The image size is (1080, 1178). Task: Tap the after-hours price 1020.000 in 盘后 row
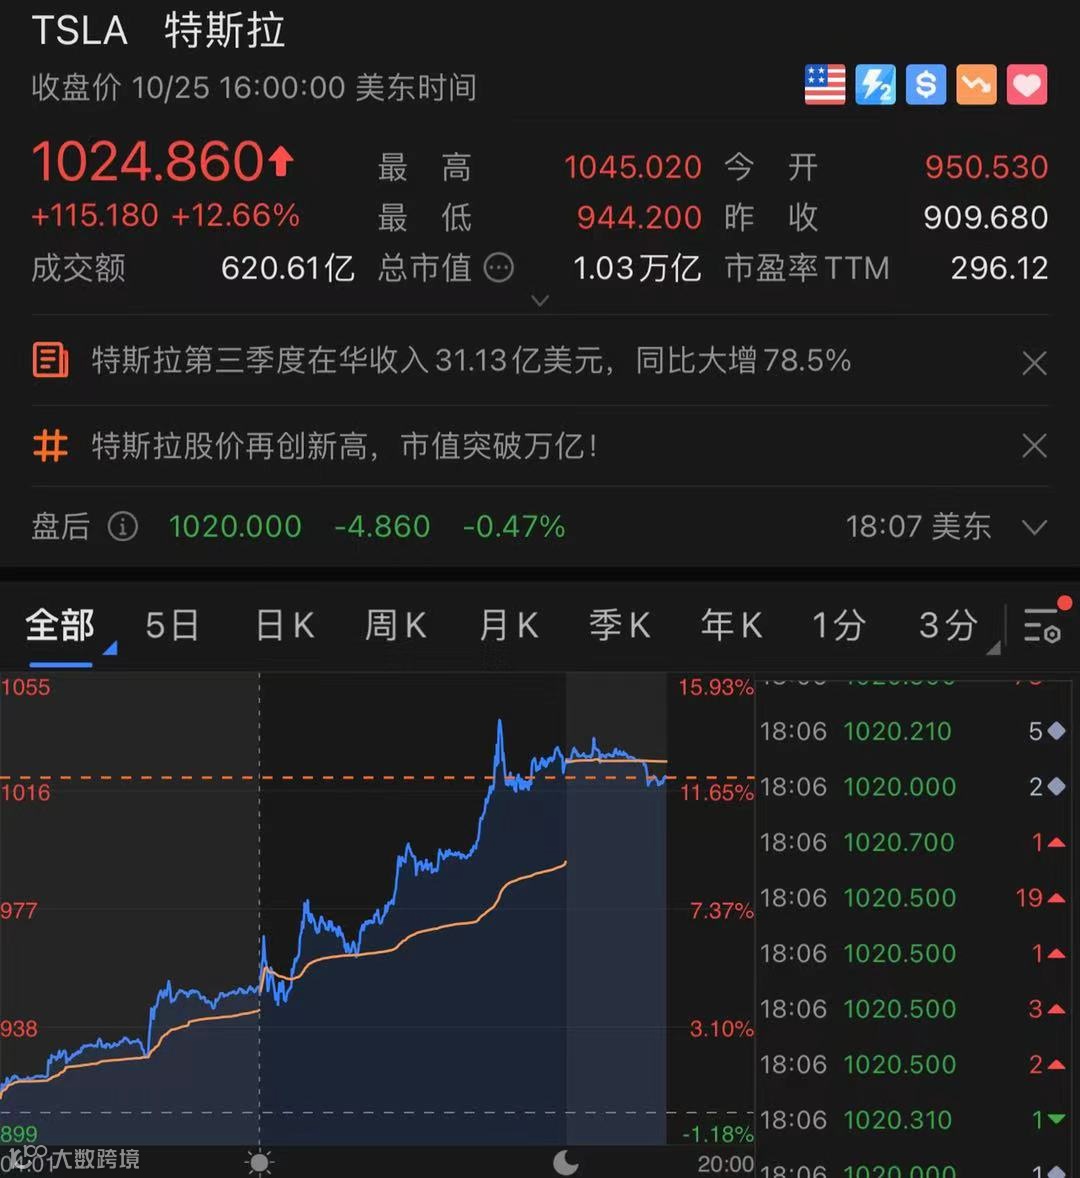pos(235,527)
